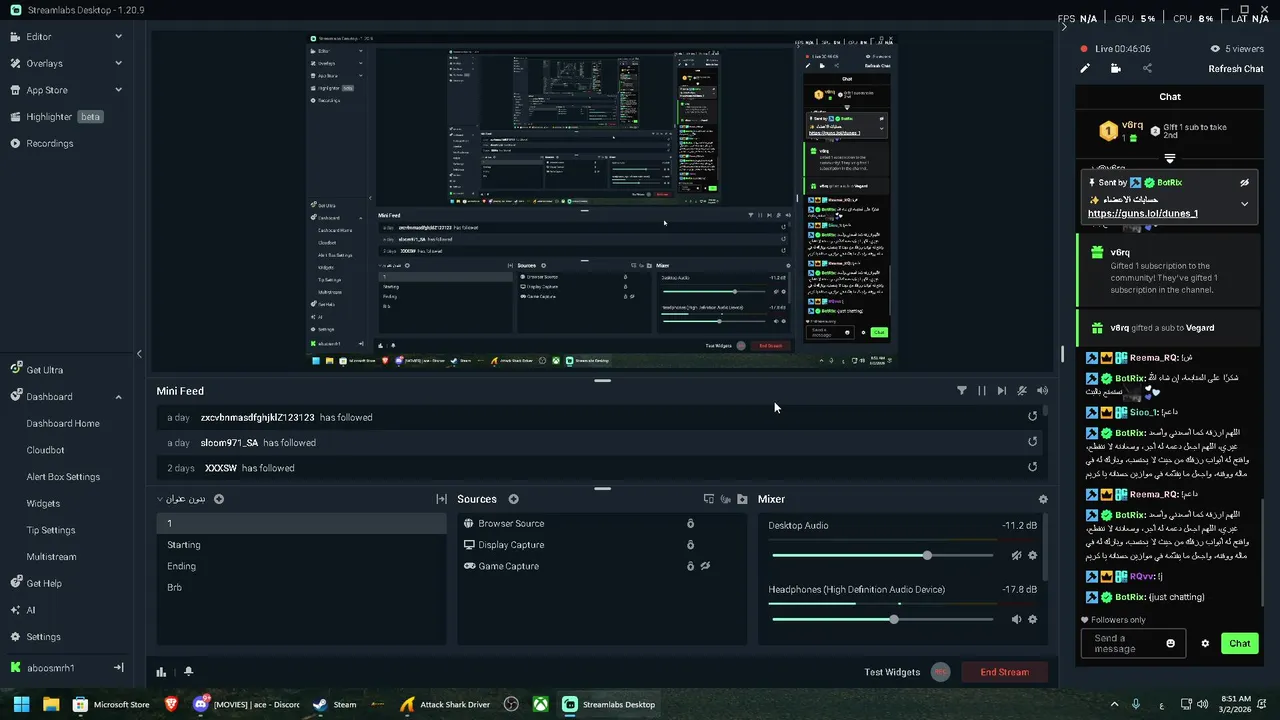This screenshot has width=1280, height=720.
Task: Expand the Editor dropdown chevron
Action: [x=118, y=37]
